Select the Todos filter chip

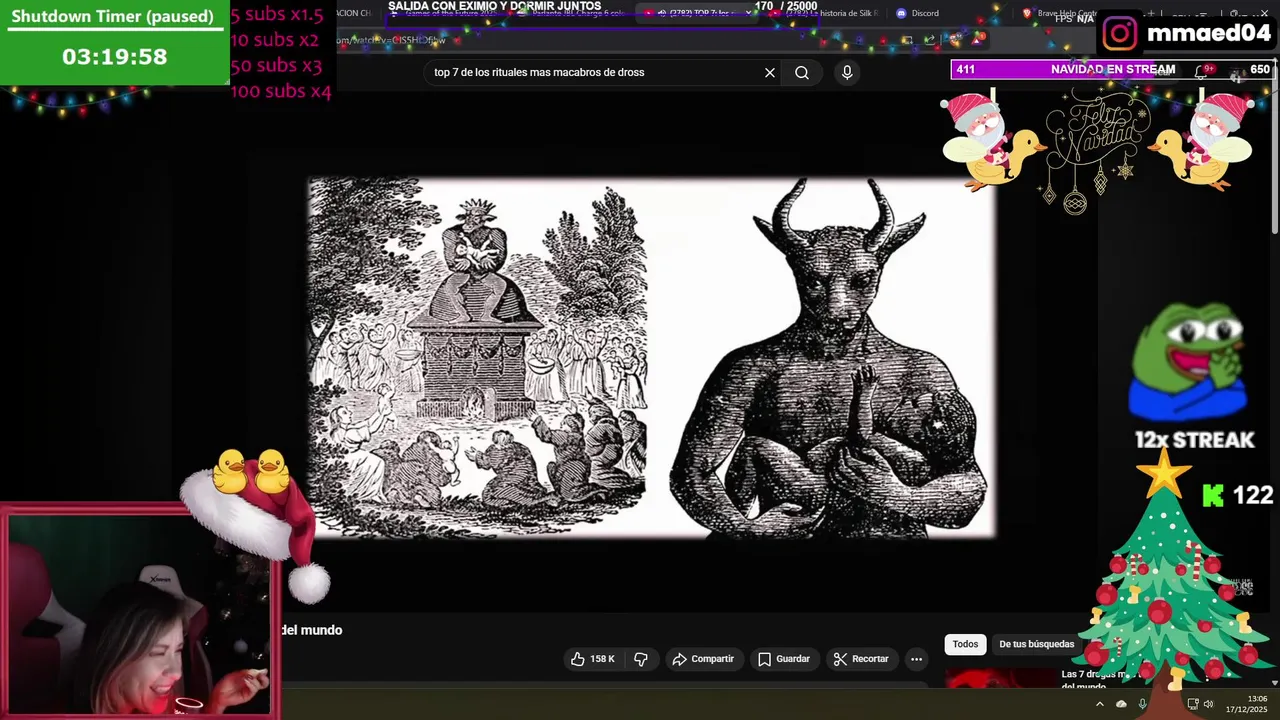[965, 644]
